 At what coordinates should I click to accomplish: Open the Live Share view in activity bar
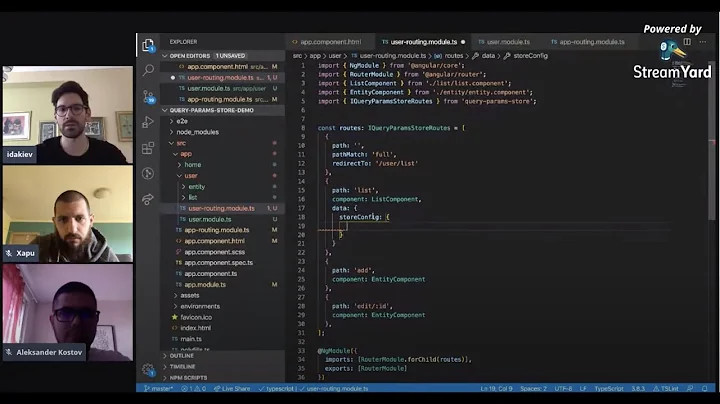point(148,199)
